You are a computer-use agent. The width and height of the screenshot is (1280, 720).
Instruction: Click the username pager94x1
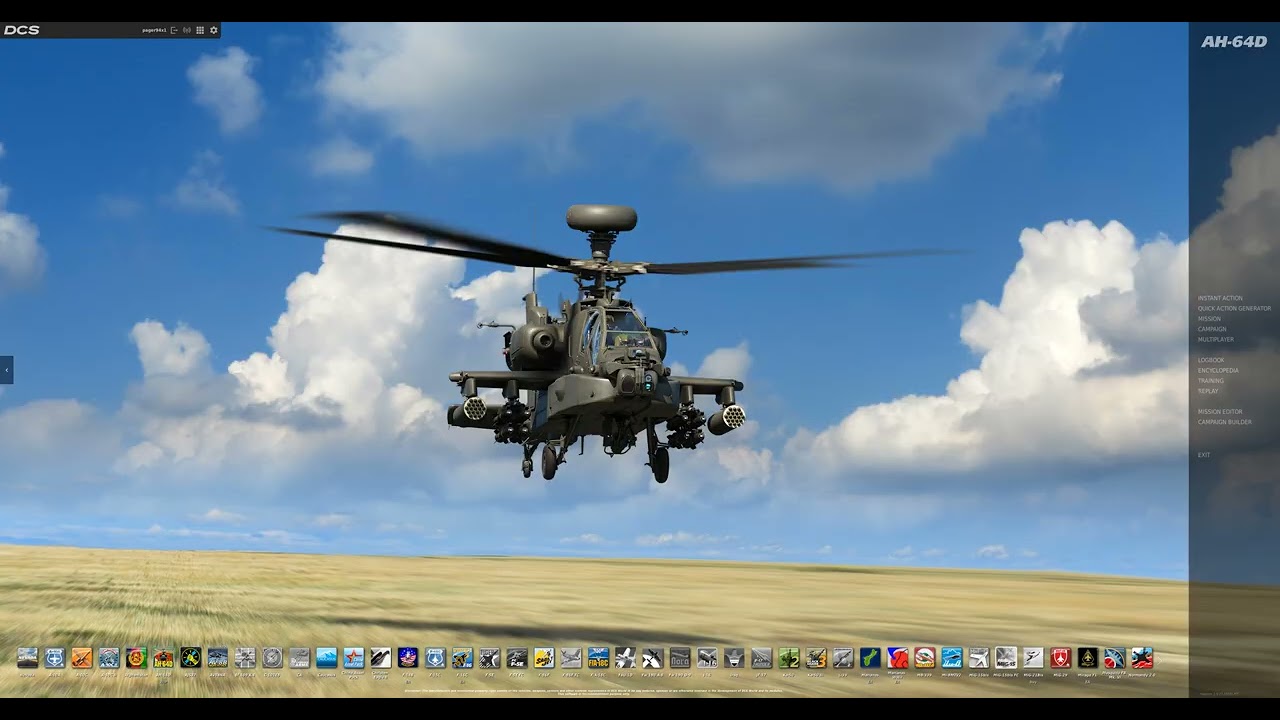(154, 30)
